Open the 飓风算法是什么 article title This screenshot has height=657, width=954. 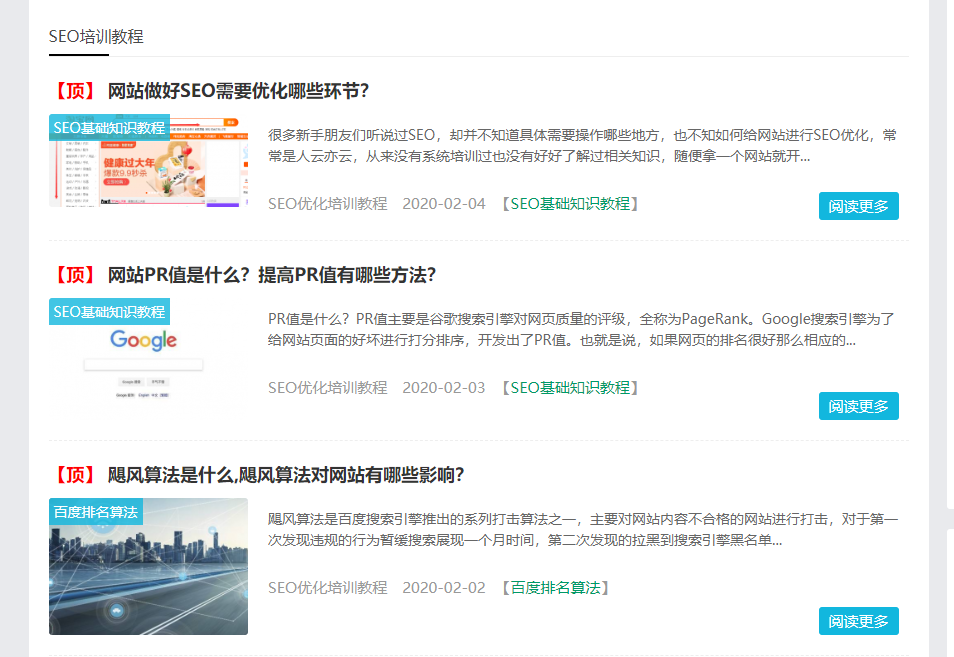click(285, 475)
